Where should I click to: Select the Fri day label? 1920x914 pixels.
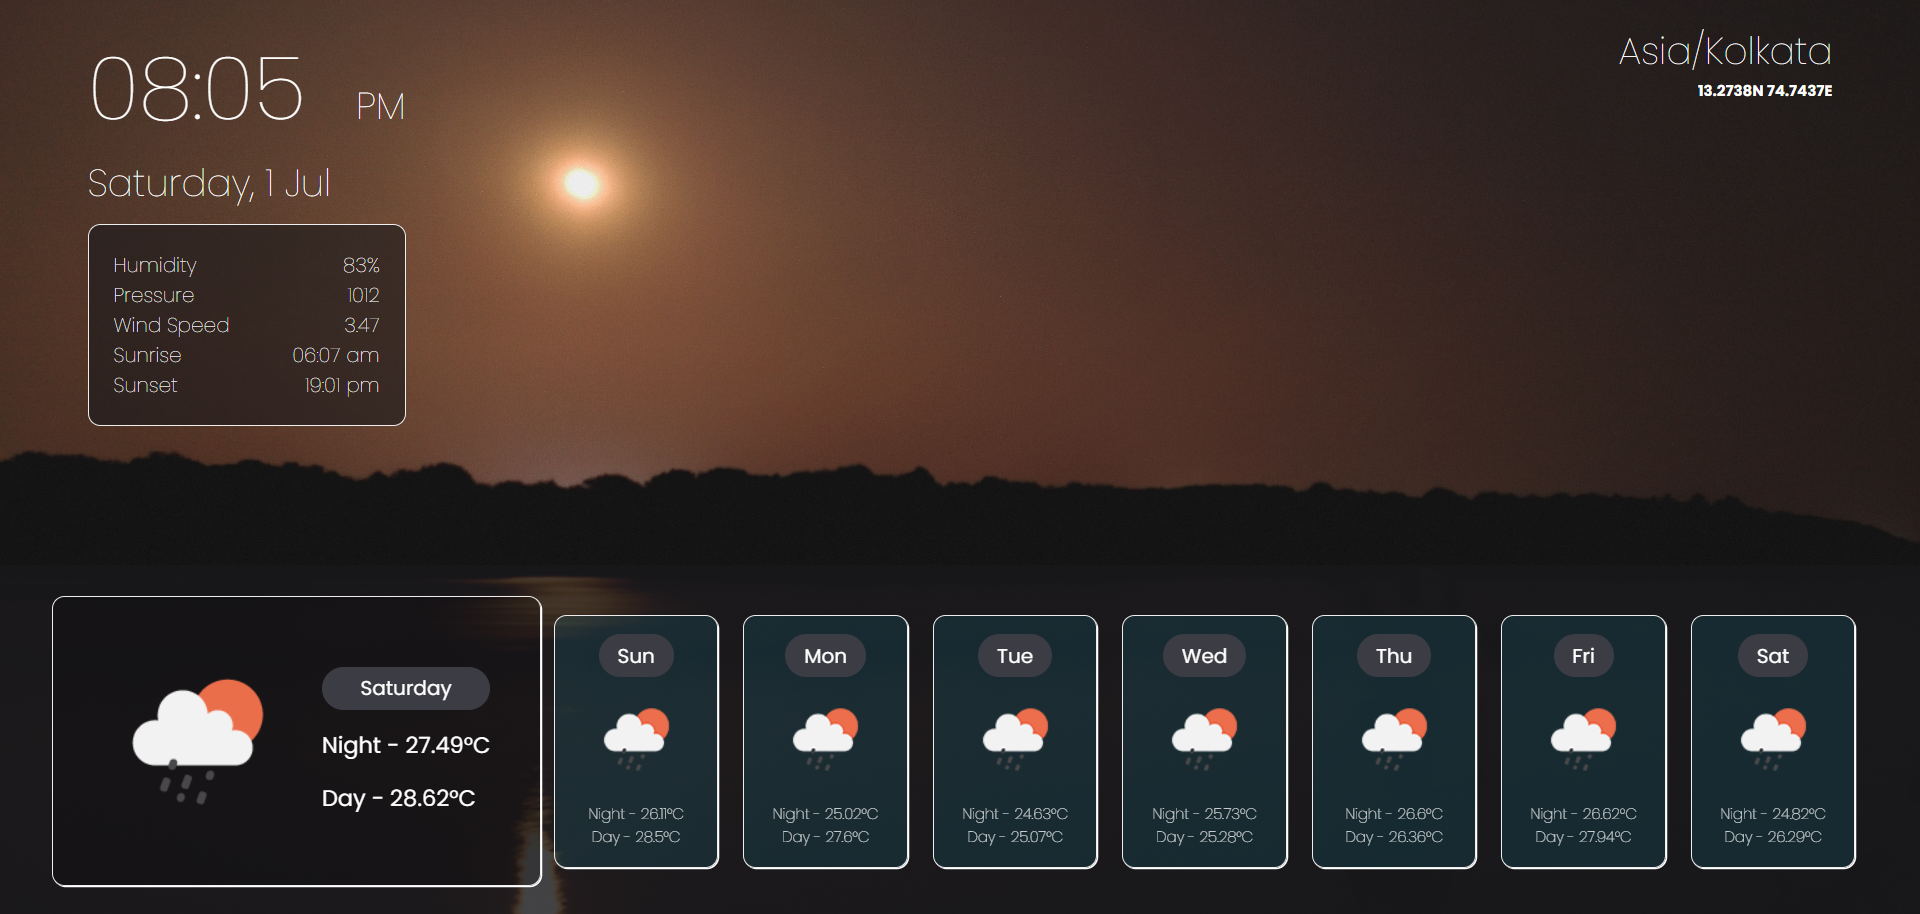pyautogui.click(x=1583, y=656)
